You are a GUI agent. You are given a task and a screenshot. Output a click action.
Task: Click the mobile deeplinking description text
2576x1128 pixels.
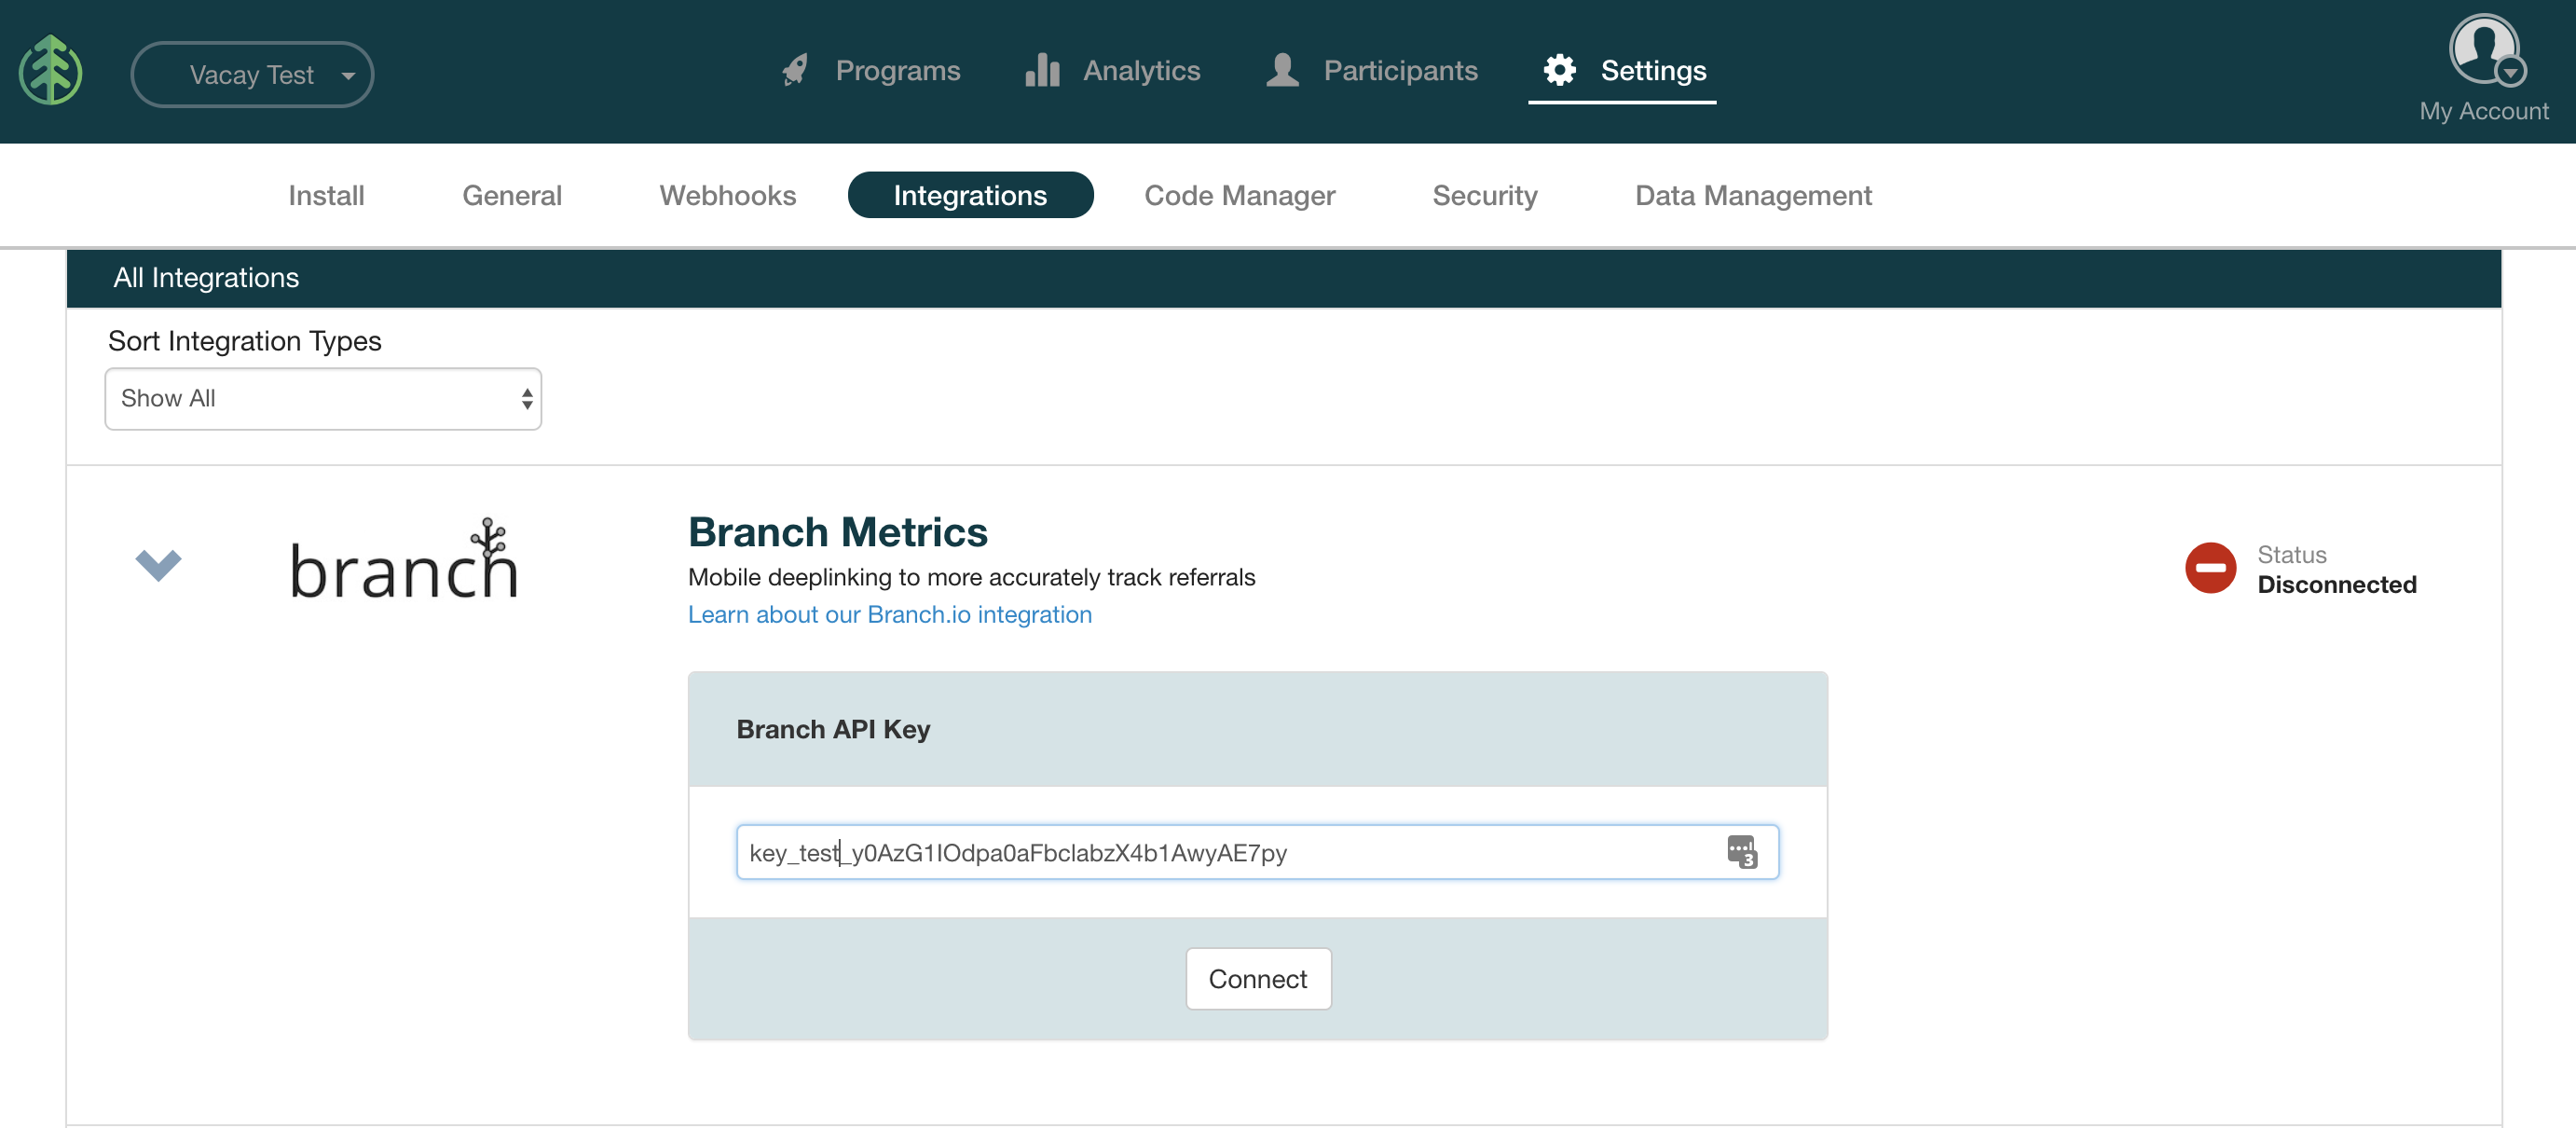click(971, 577)
